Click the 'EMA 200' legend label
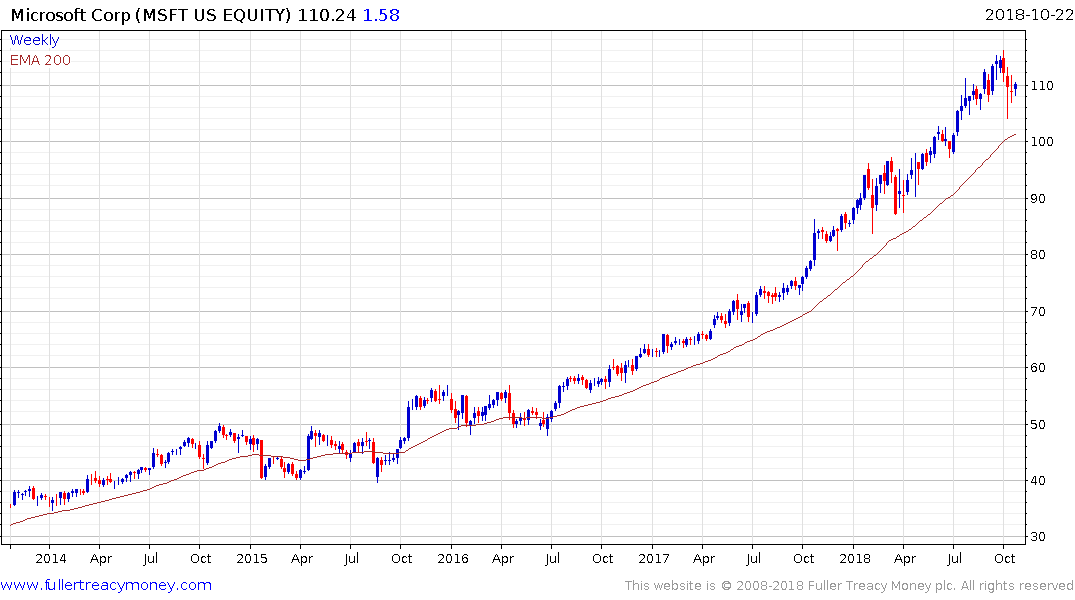This screenshot has height=600, width=1075. point(40,60)
